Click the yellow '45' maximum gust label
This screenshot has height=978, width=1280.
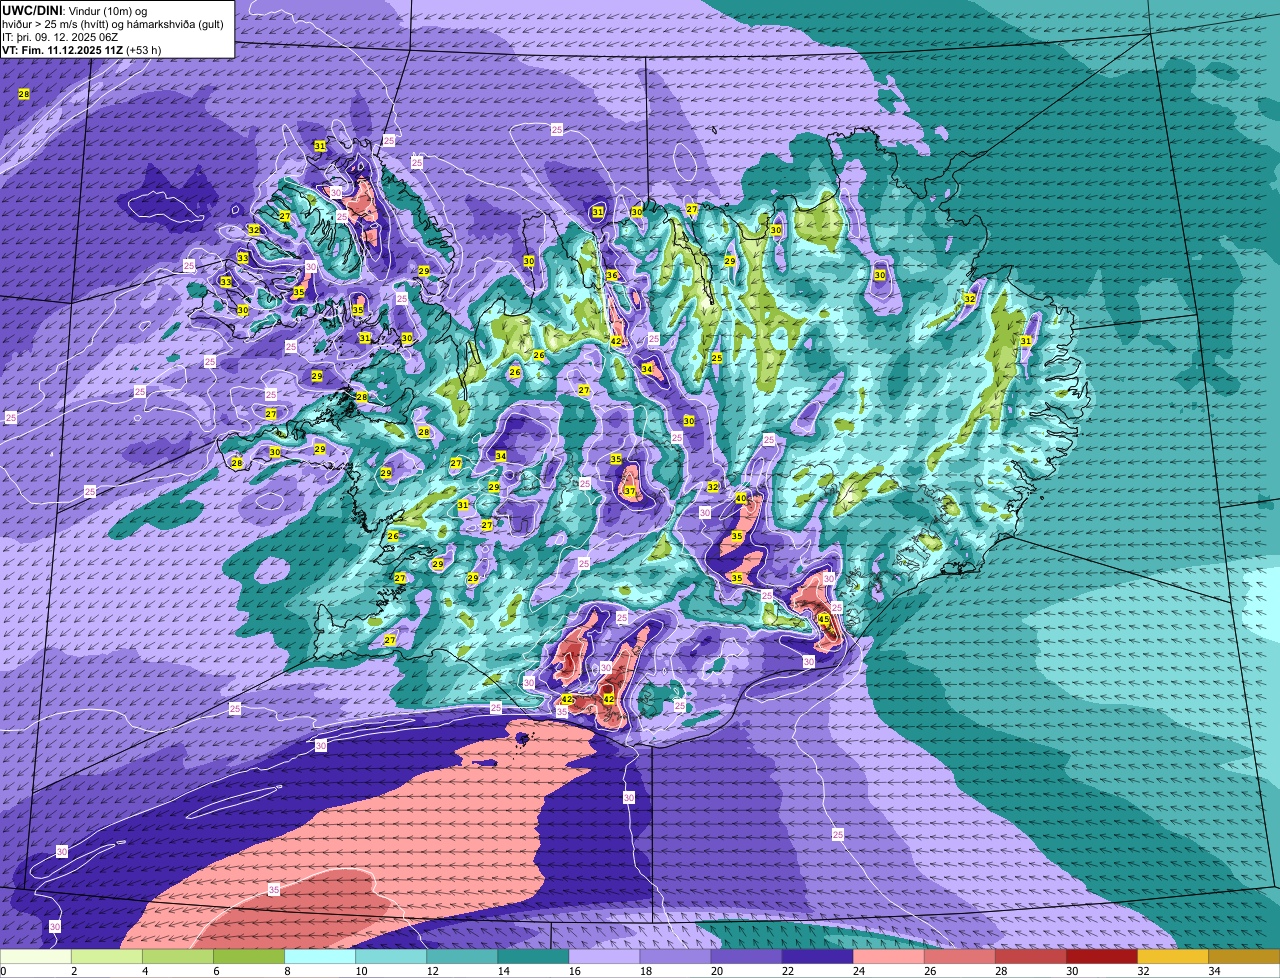824,619
